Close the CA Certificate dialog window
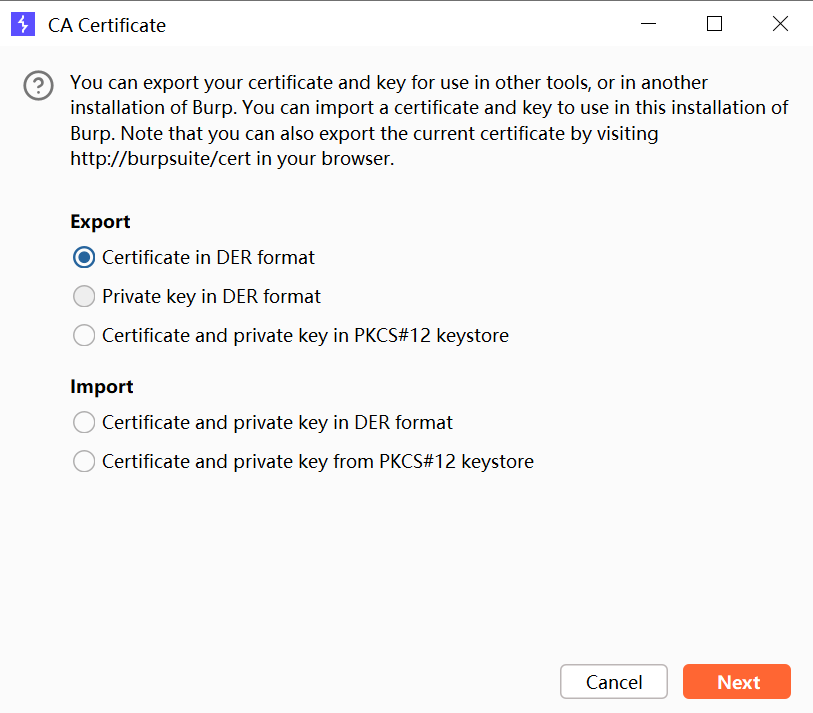The image size is (813, 713). (780, 25)
